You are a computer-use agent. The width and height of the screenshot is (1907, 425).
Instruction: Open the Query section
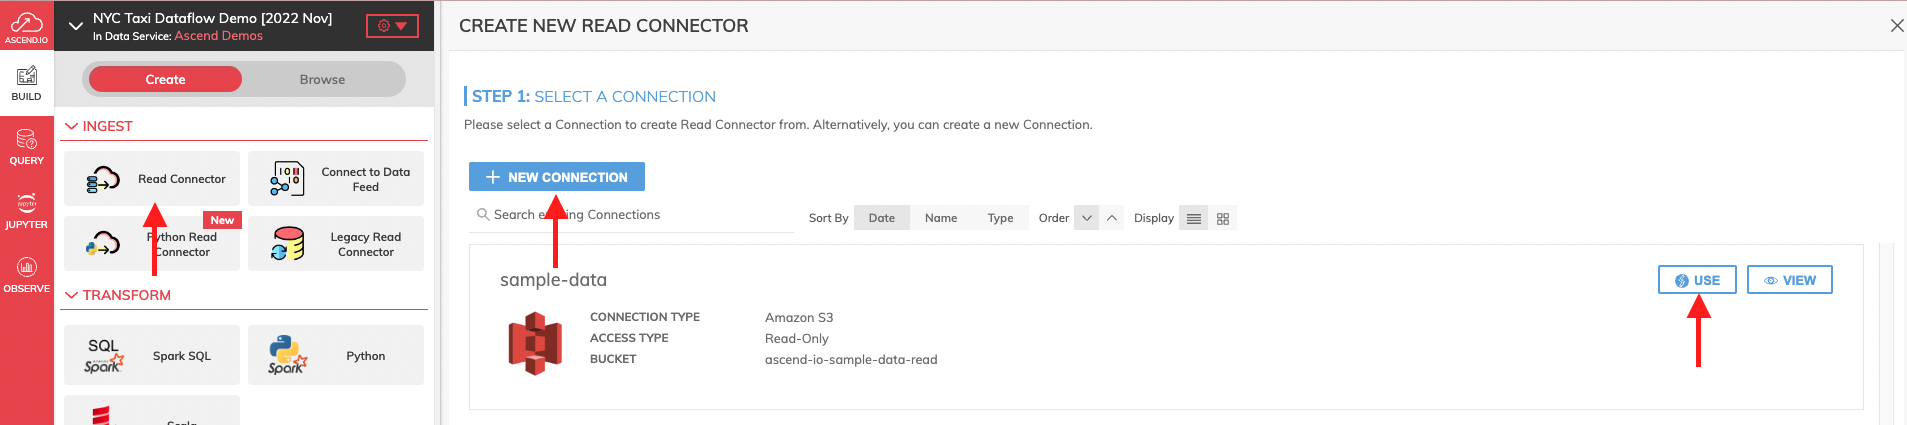(x=27, y=147)
